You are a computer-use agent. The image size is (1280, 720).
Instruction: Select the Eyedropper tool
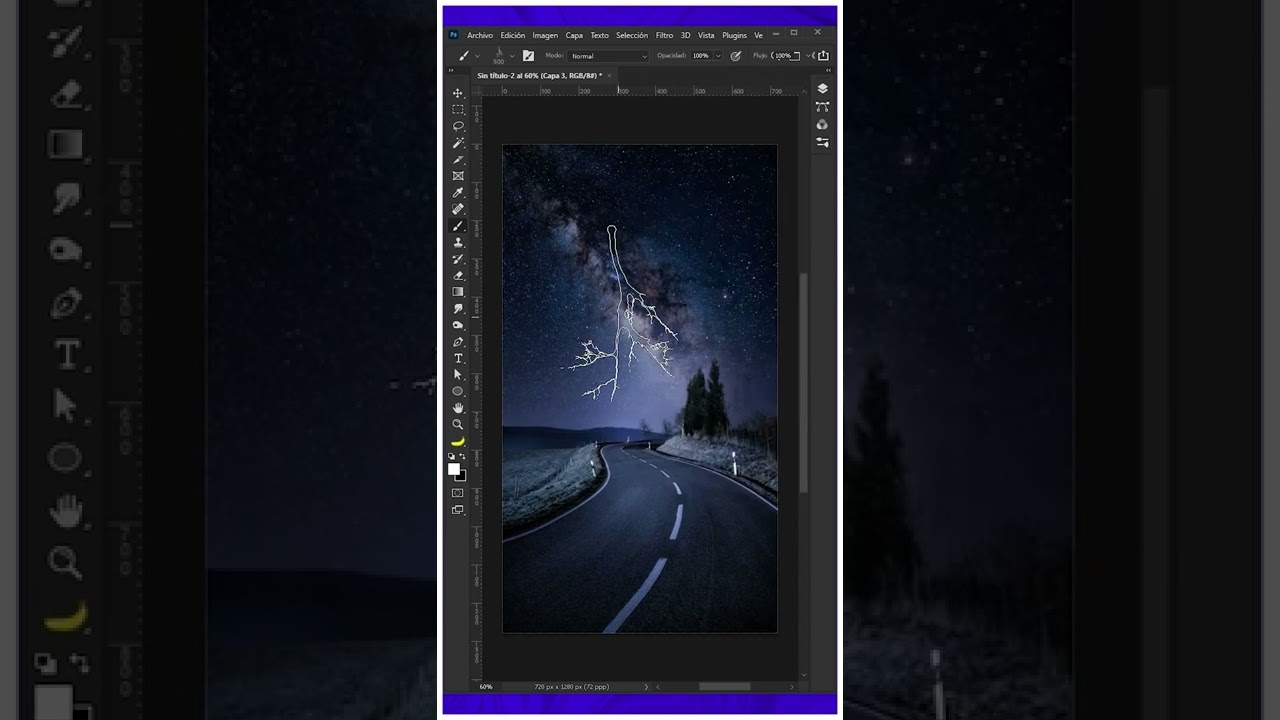click(458, 193)
